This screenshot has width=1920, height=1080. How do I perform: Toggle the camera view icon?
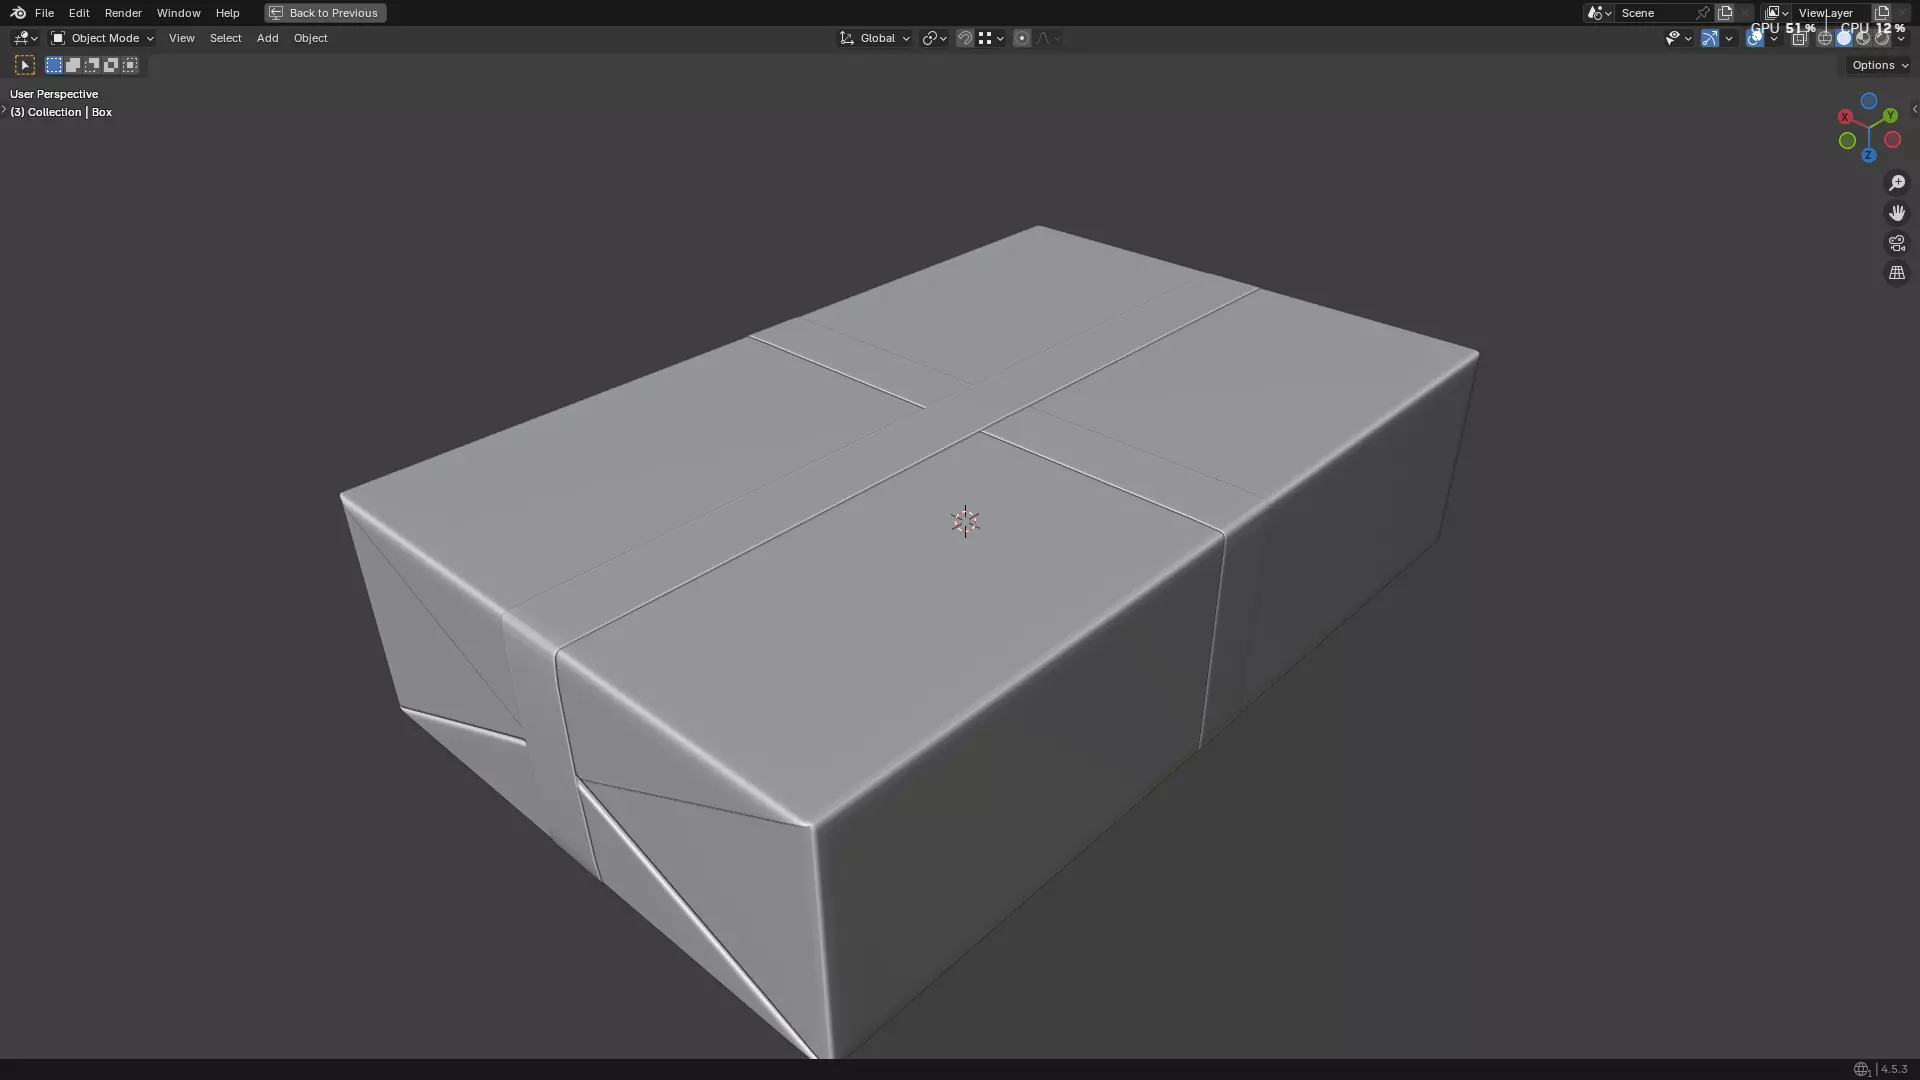[x=1897, y=243]
